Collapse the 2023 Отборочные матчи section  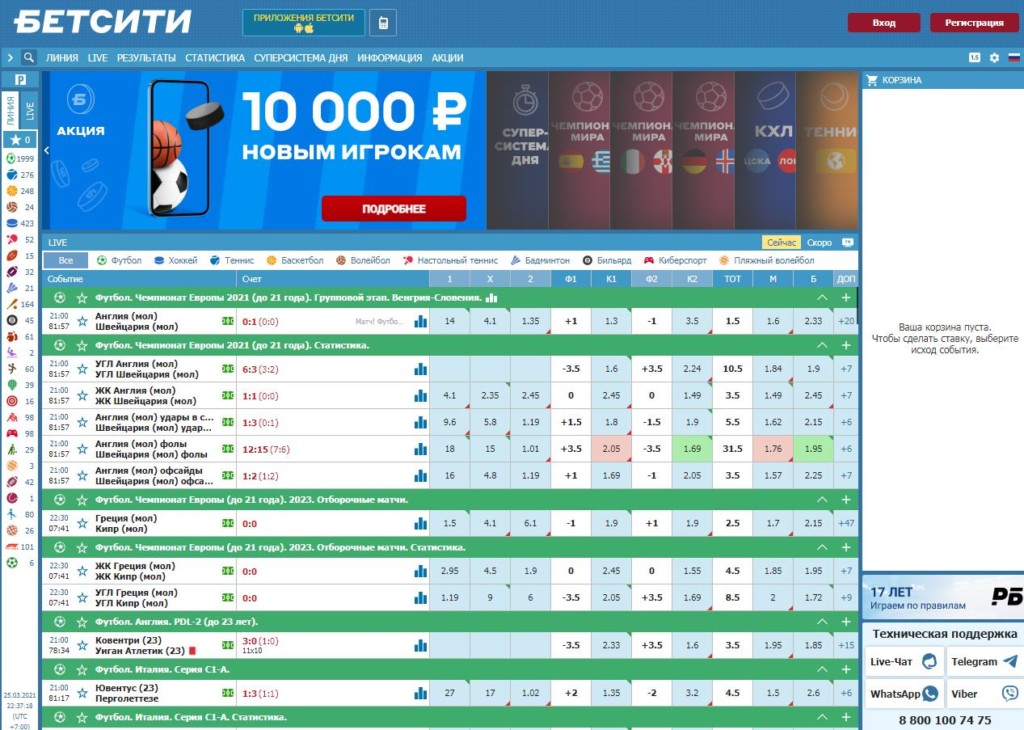coord(822,500)
